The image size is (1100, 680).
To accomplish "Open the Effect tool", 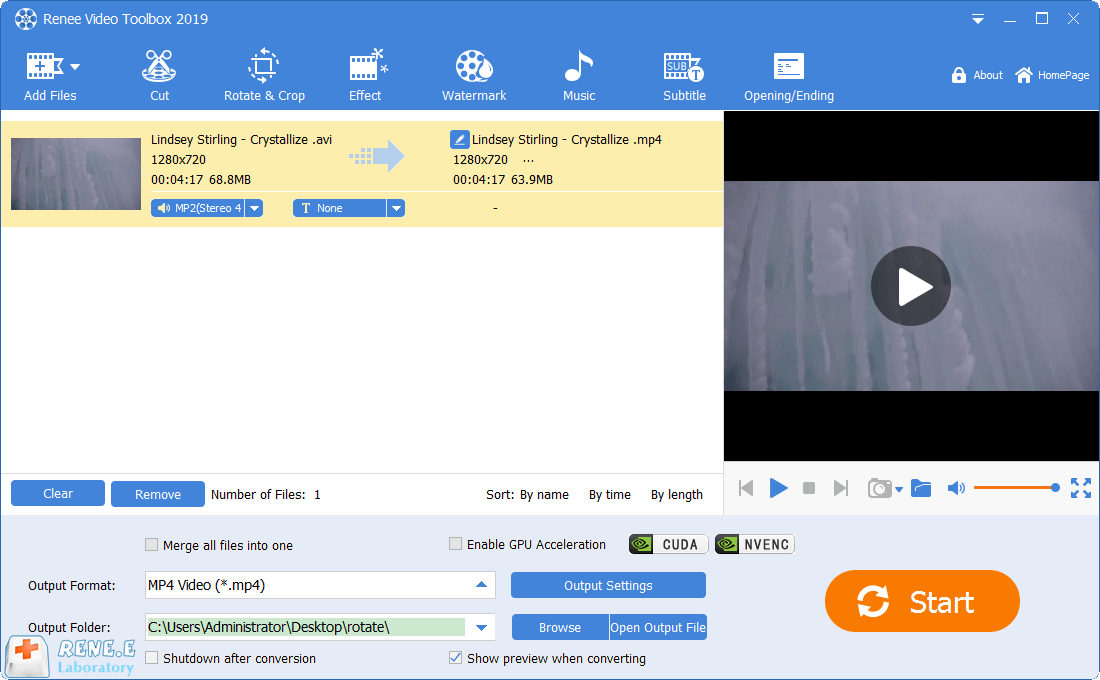I will [365, 75].
